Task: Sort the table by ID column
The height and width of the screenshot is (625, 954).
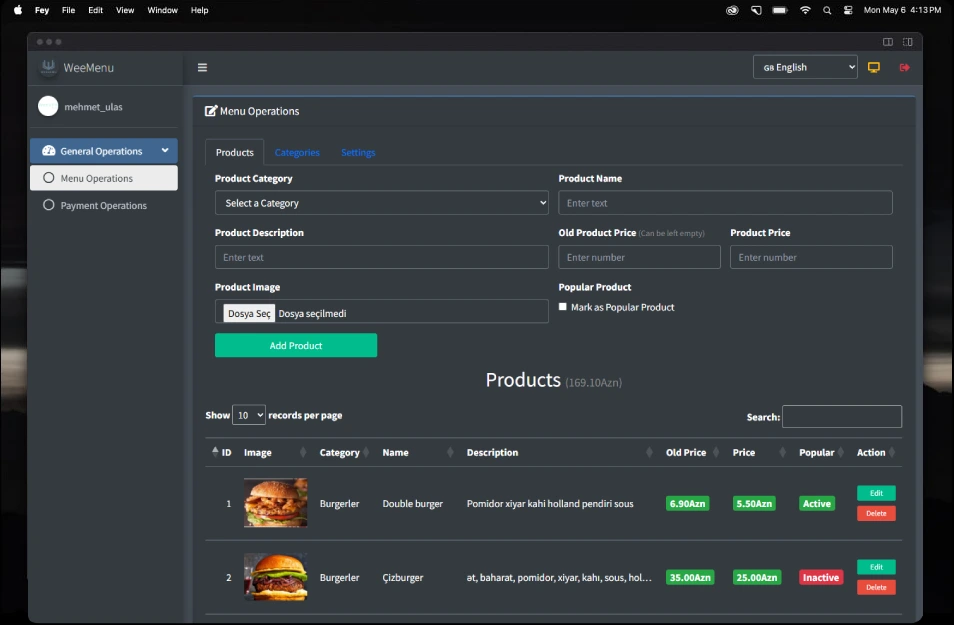Action: click(221, 452)
